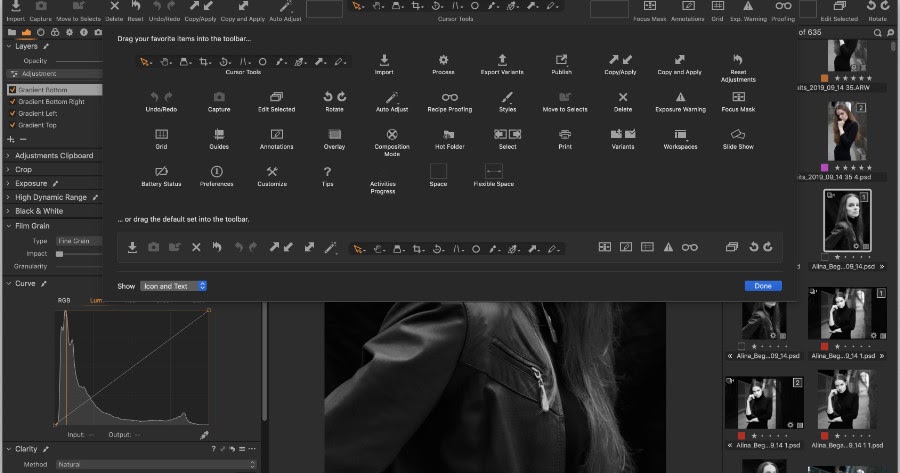
Task: Select the Battery Status icon
Action: tap(161, 172)
